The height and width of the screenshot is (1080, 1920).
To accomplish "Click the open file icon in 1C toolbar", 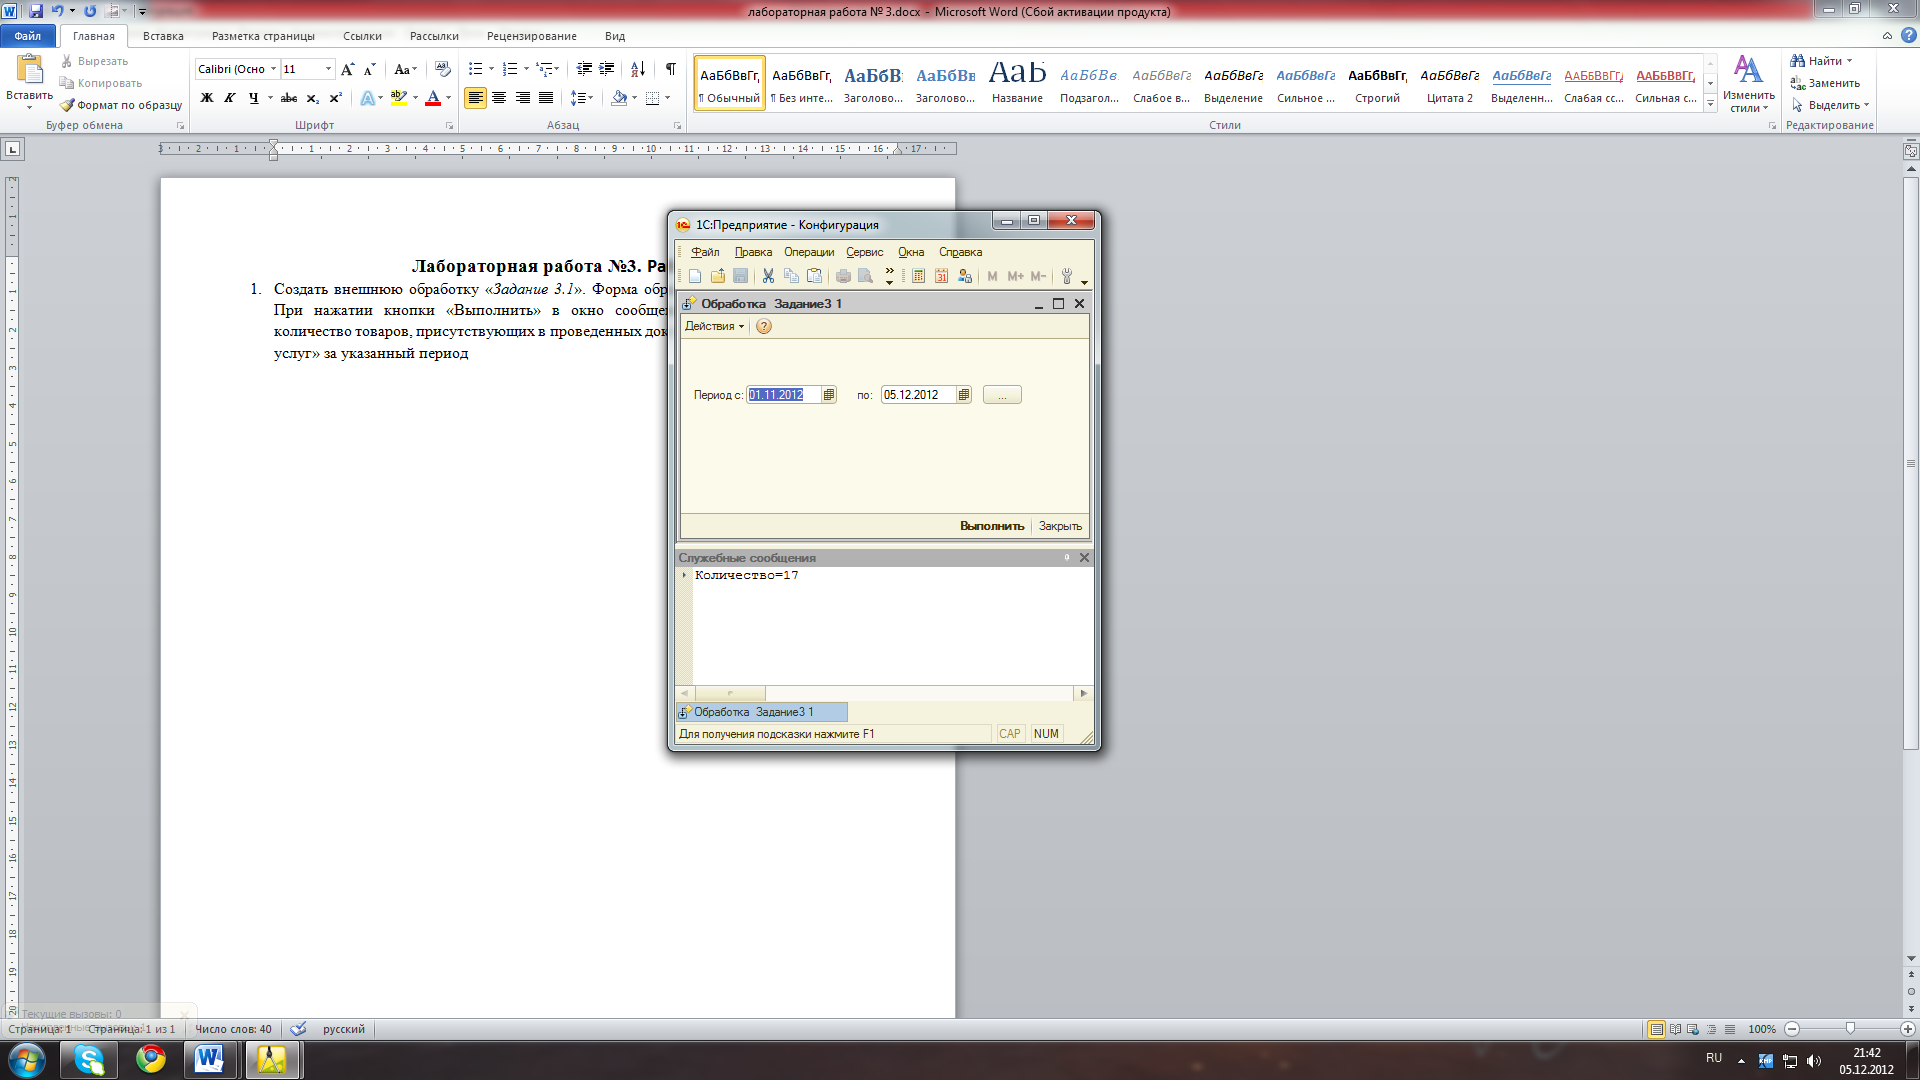I will click(718, 276).
